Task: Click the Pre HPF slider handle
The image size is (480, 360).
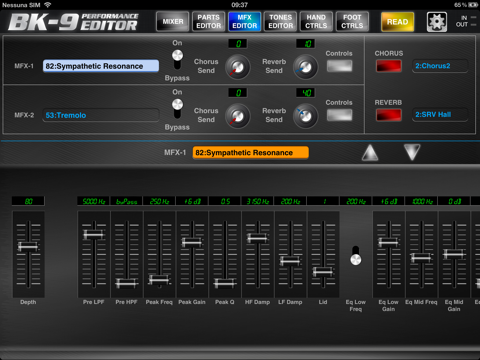Action: pyautogui.click(x=127, y=283)
